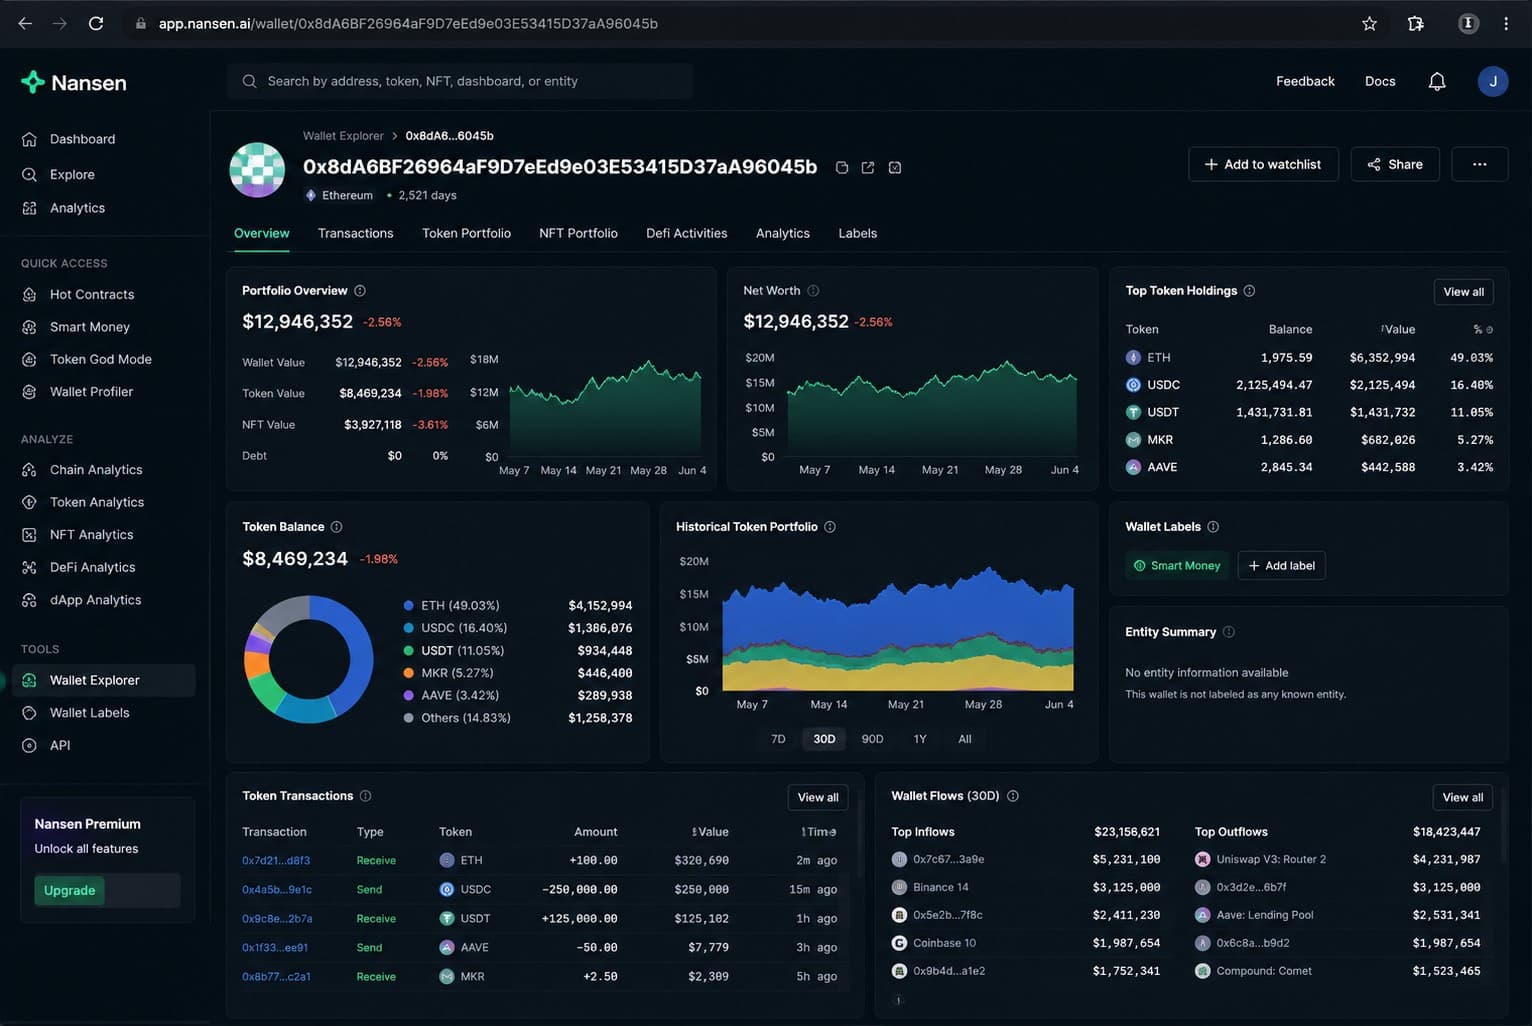The width and height of the screenshot is (1532, 1026).
Task: Click View all in Top Token Holdings
Action: (x=1464, y=292)
